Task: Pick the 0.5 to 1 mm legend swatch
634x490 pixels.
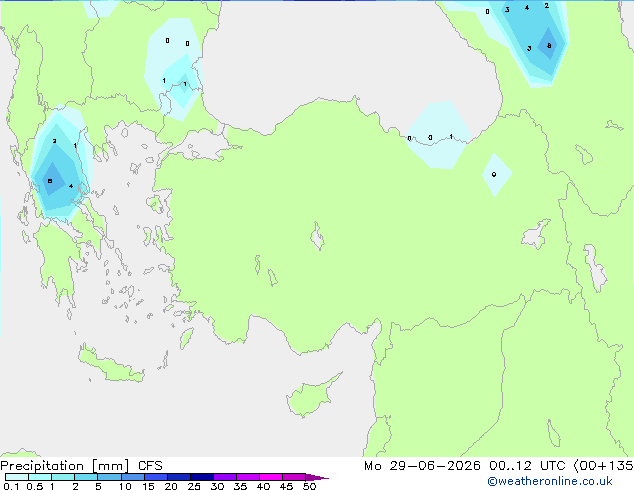Action: coord(40,477)
